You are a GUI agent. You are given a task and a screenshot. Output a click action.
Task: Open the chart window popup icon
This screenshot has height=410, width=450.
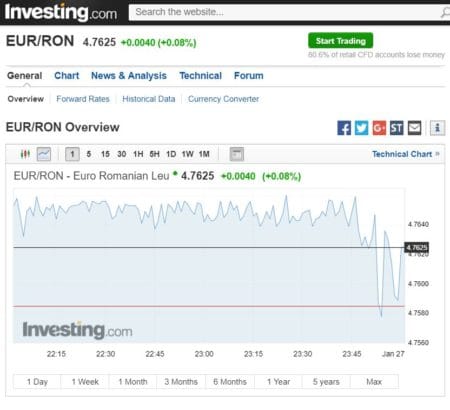[x=237, y=154]
